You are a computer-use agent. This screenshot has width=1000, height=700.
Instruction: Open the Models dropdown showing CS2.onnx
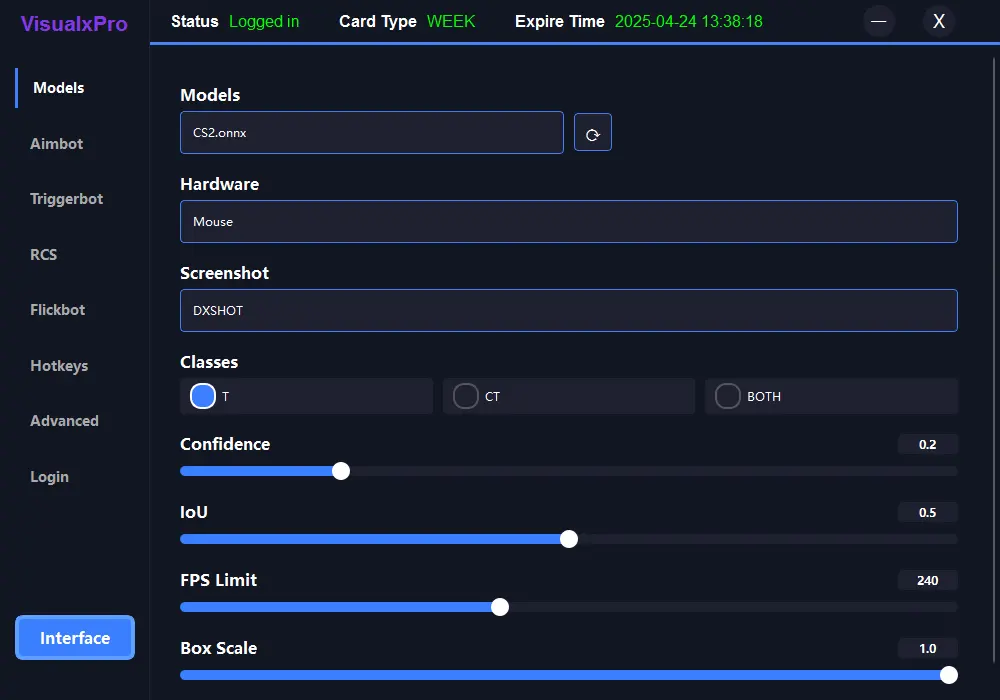(x=371, y=132)
